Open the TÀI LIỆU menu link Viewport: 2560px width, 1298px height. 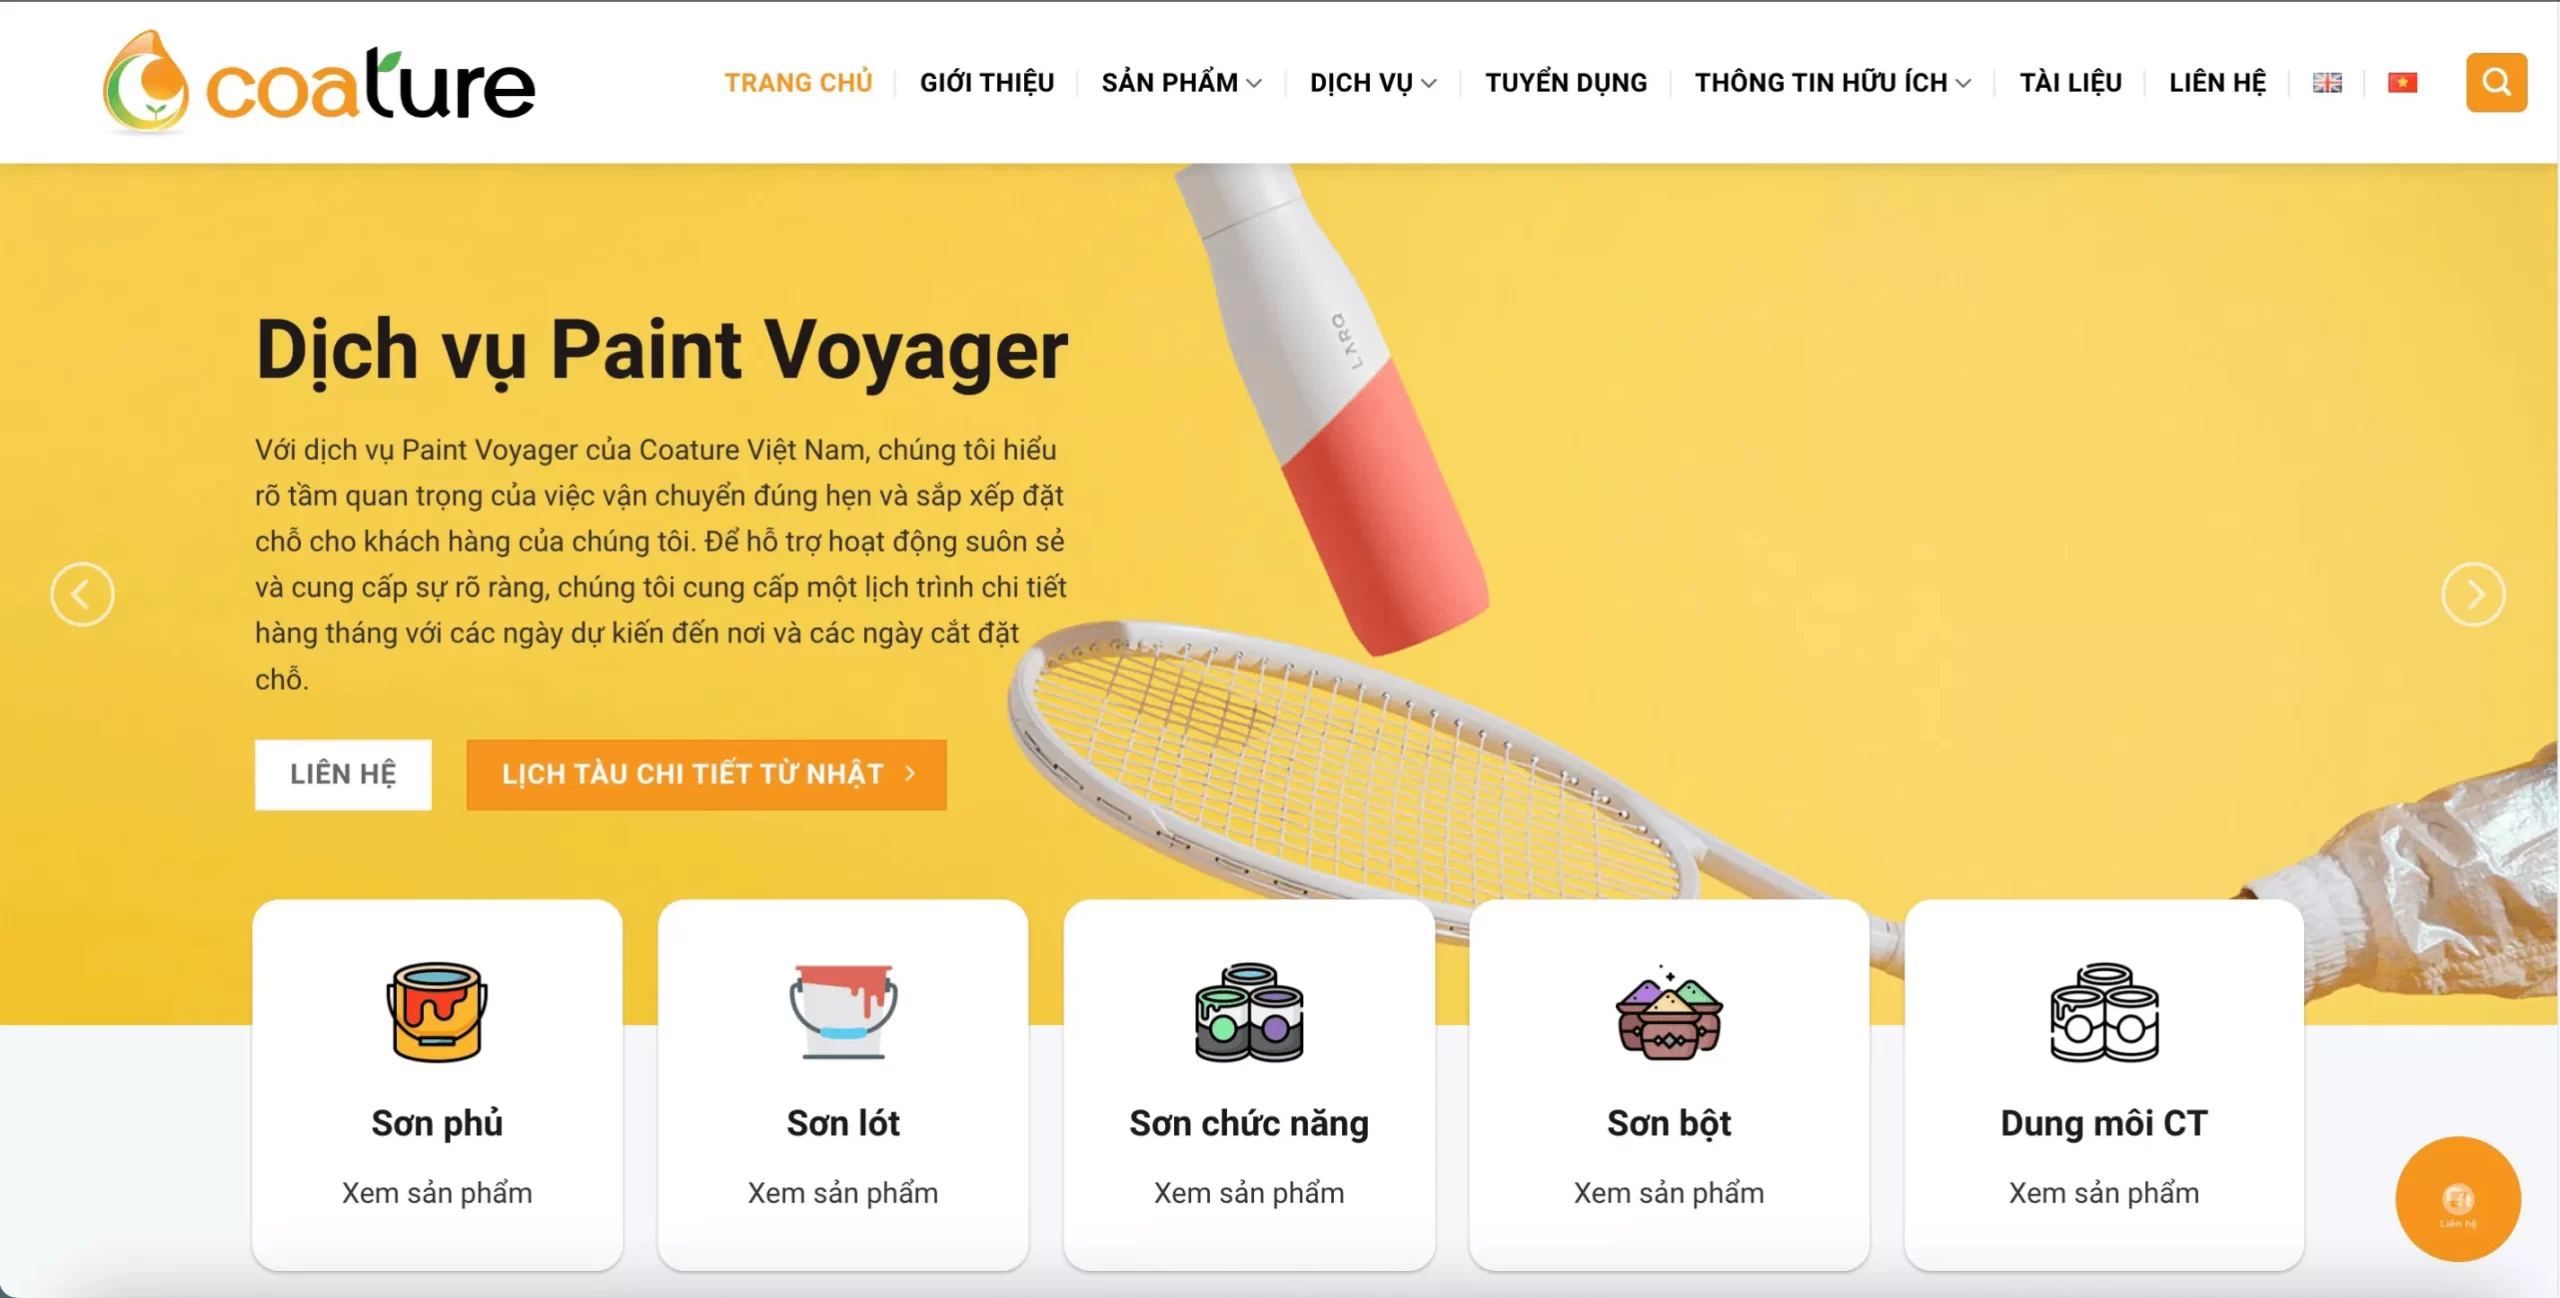(2070, 83)
